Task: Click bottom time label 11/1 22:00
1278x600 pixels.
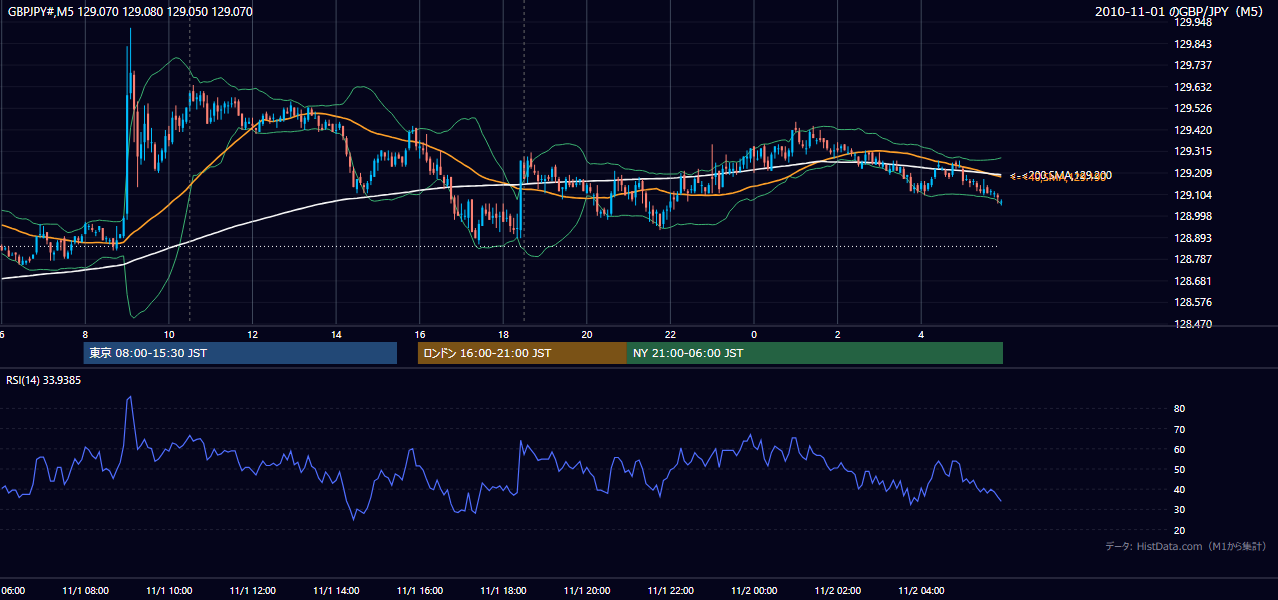Action: click(x=670, y=591)
